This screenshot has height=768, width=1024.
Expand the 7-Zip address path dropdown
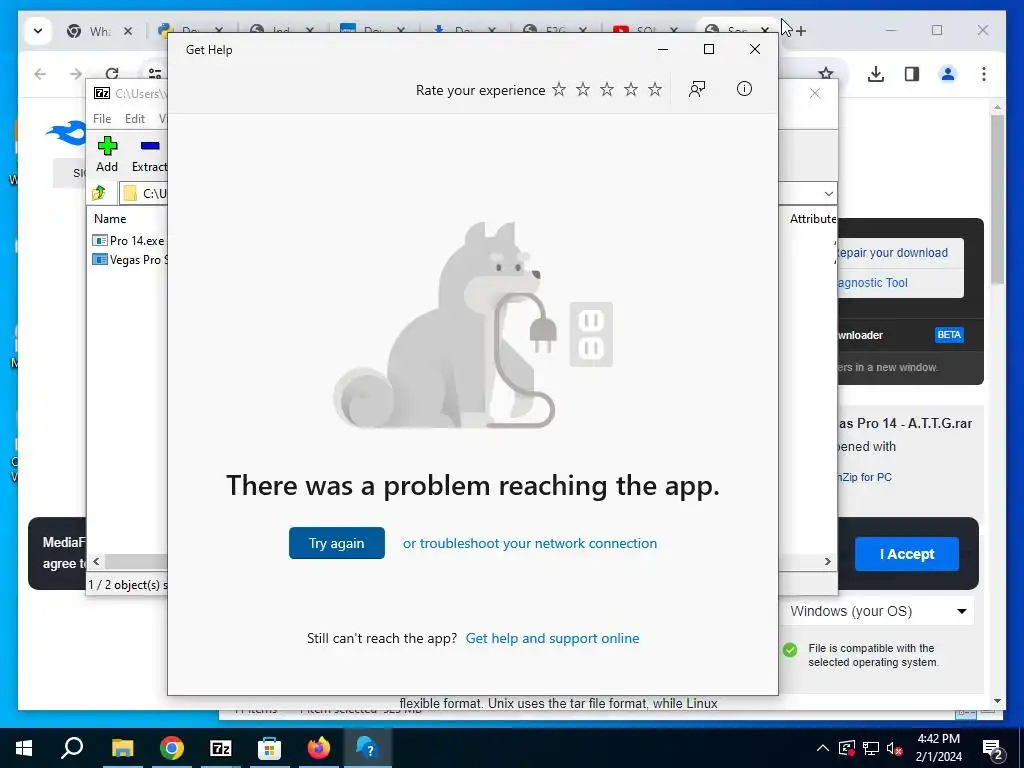tap(828, 193)
